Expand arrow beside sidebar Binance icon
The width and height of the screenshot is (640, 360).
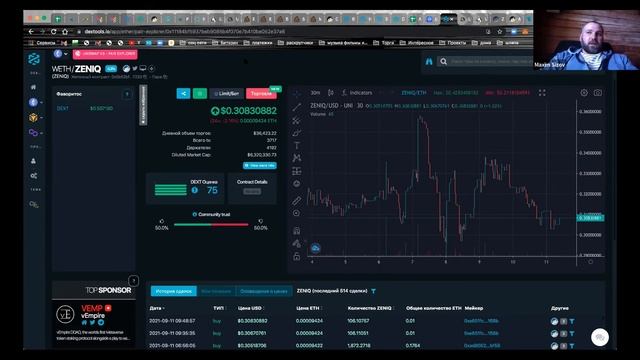click(x=41, y=118)
